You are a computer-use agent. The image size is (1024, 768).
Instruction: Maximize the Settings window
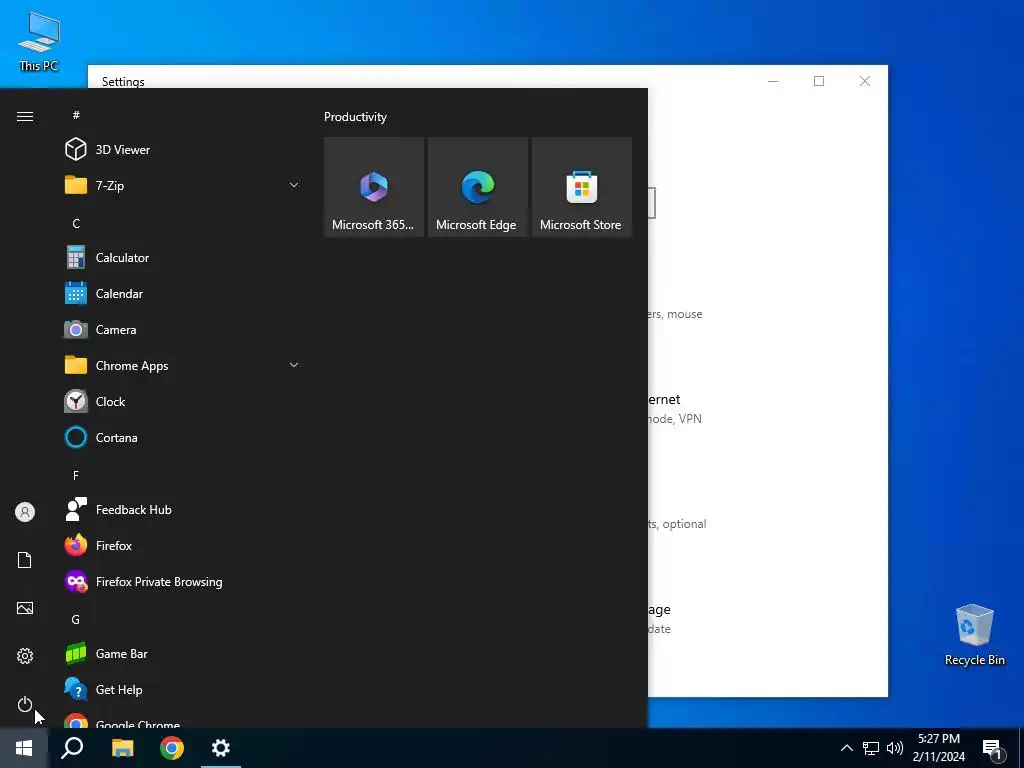(819, 81)
